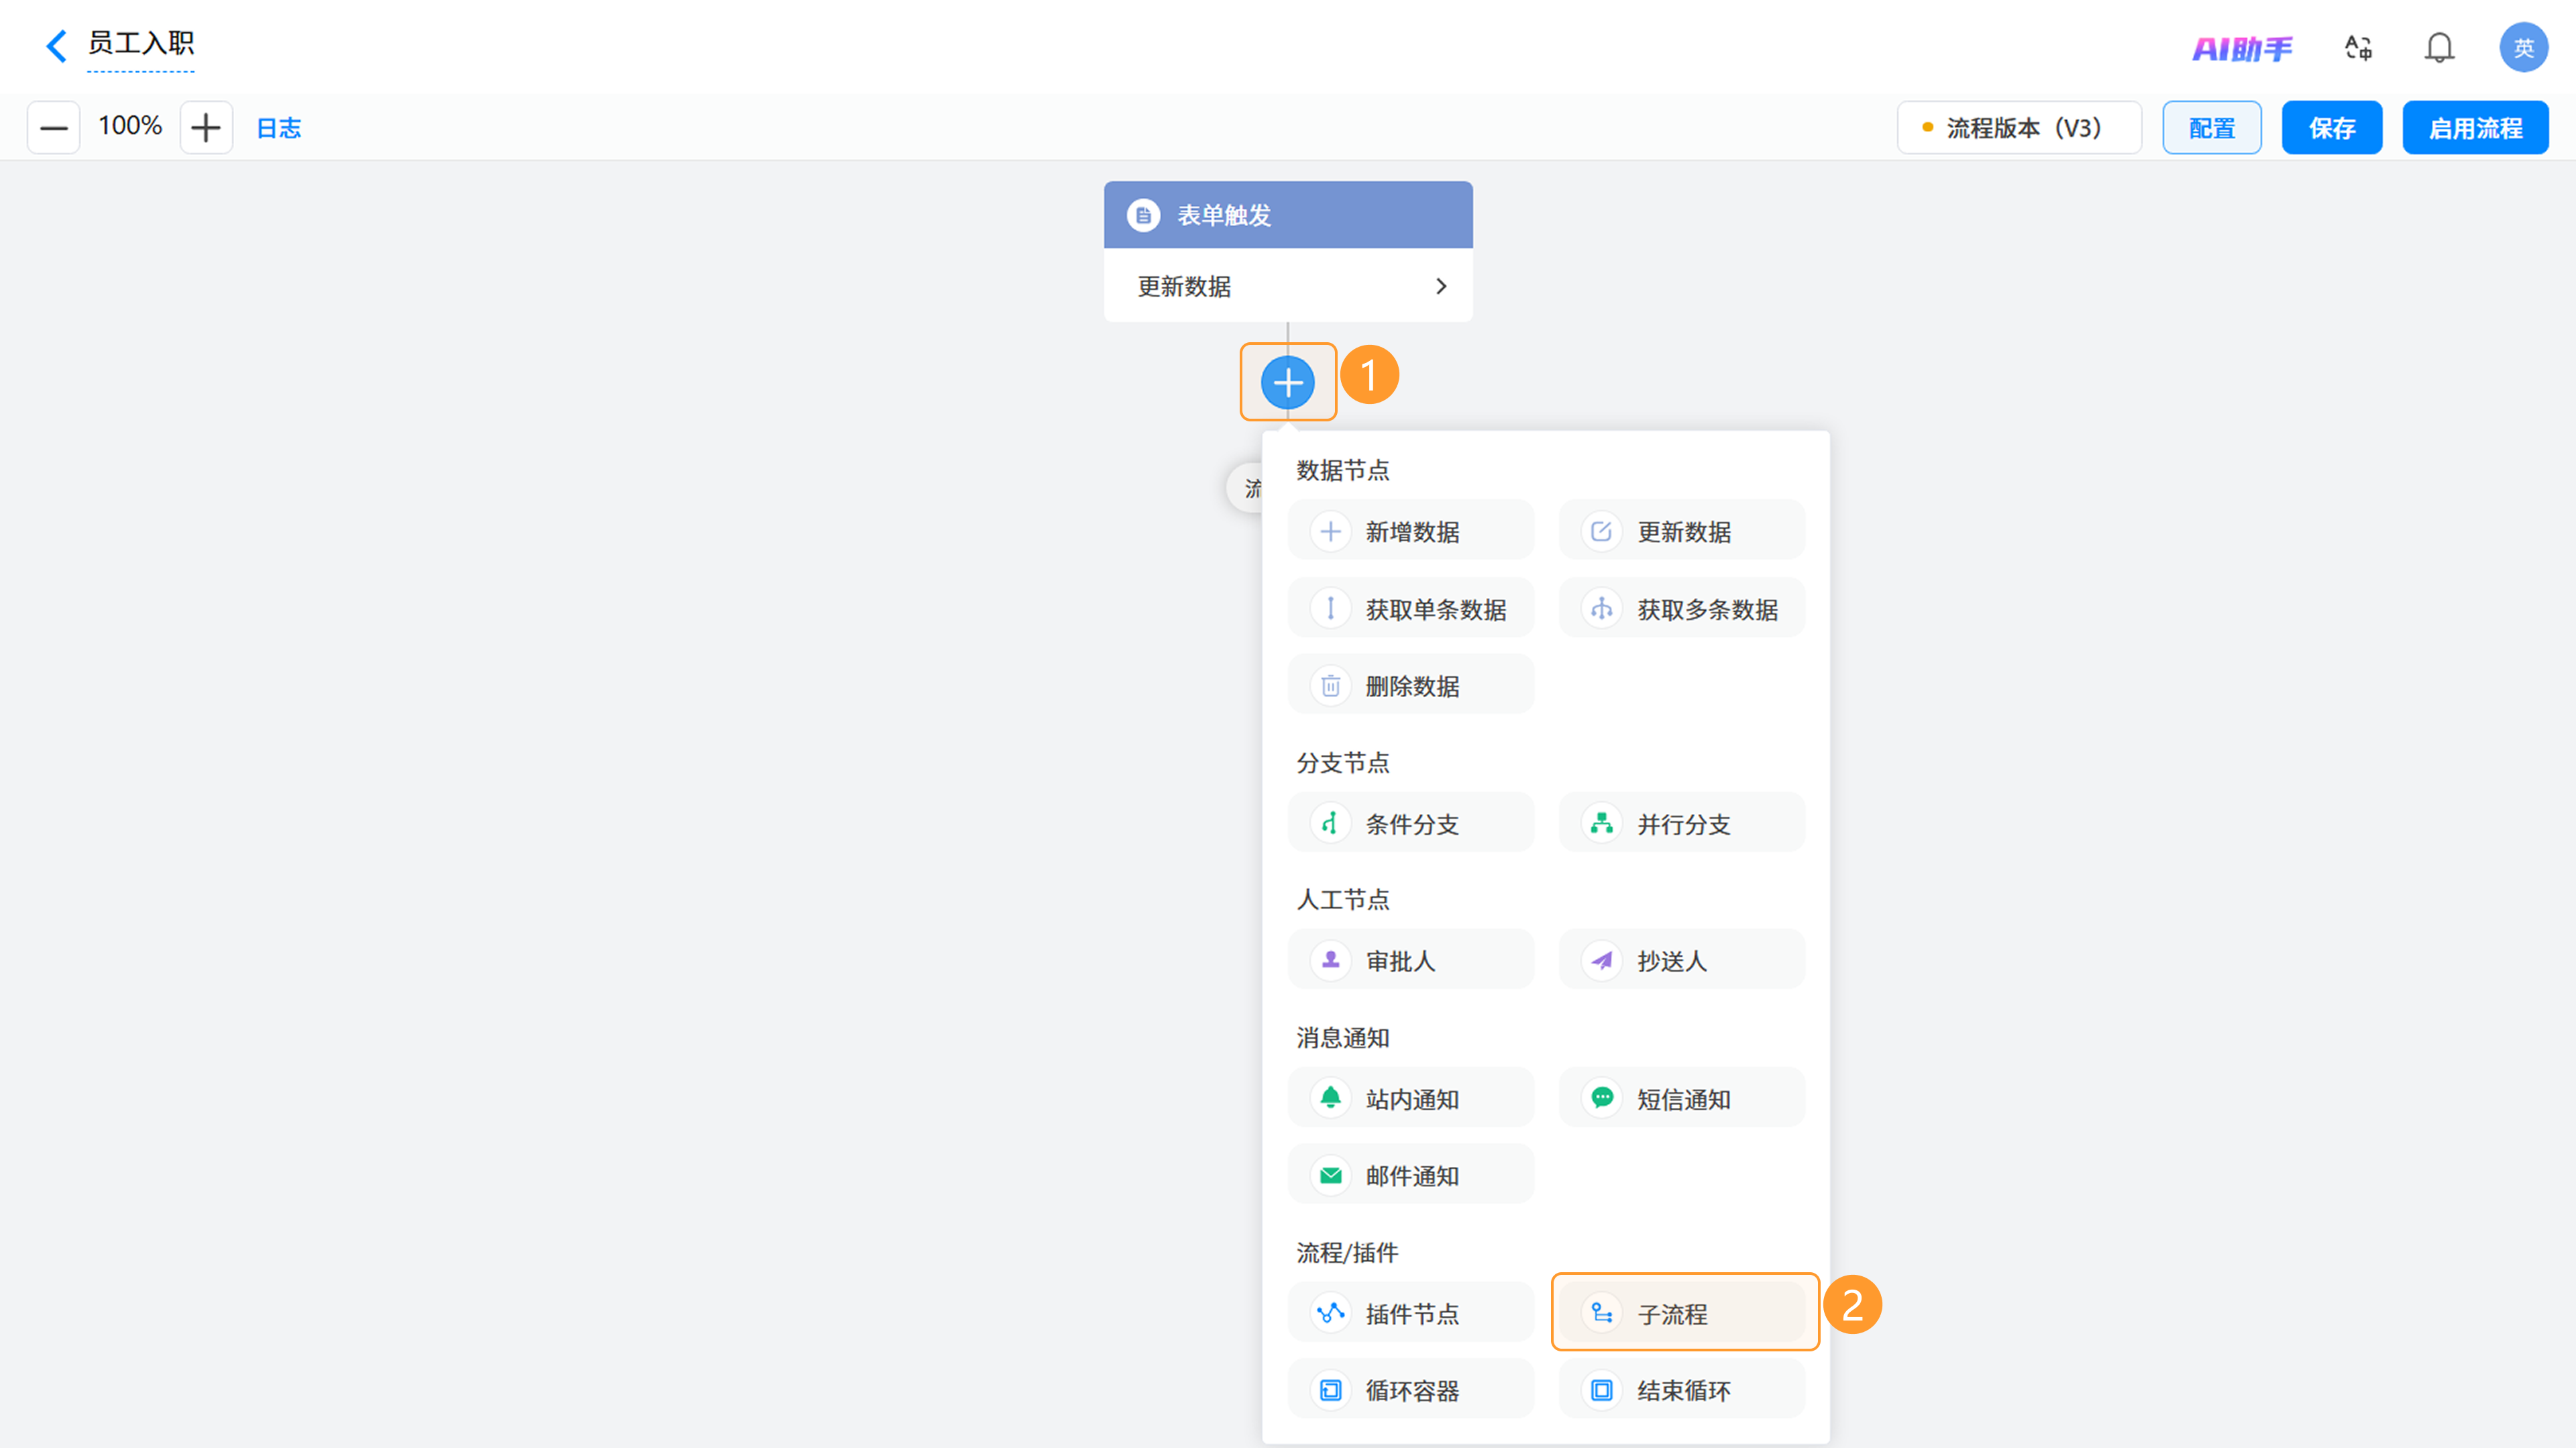Open the 日志 log link
This screenshot has height=1448, width=2576.
coord(279,128)
